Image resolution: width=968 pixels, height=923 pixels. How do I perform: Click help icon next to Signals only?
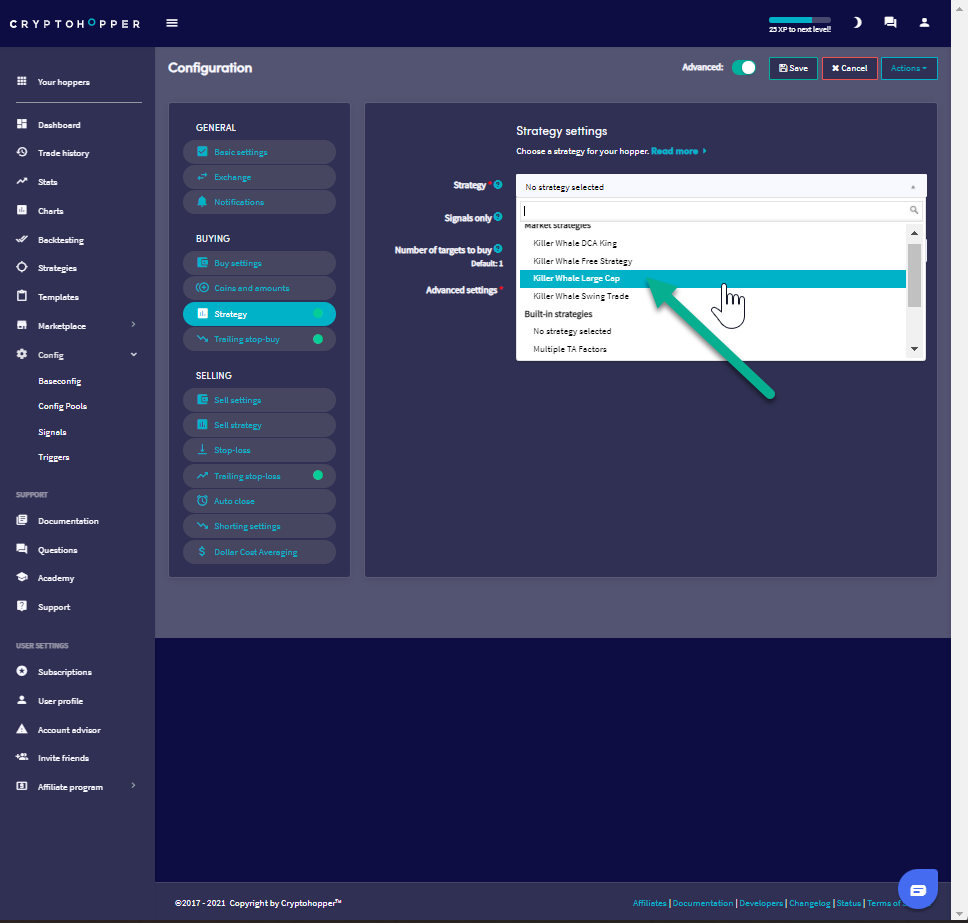[x=498, y=216]
